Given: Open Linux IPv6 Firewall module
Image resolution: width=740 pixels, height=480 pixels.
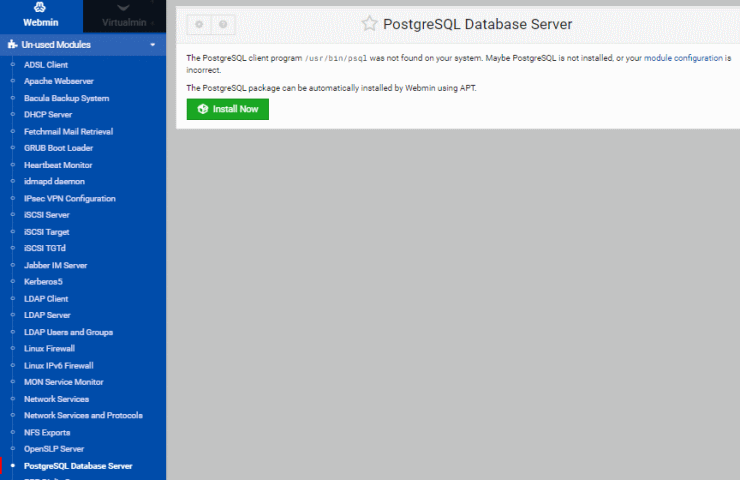Looking at the screenshot, I should pyautogui.click(x=59, y=366).
